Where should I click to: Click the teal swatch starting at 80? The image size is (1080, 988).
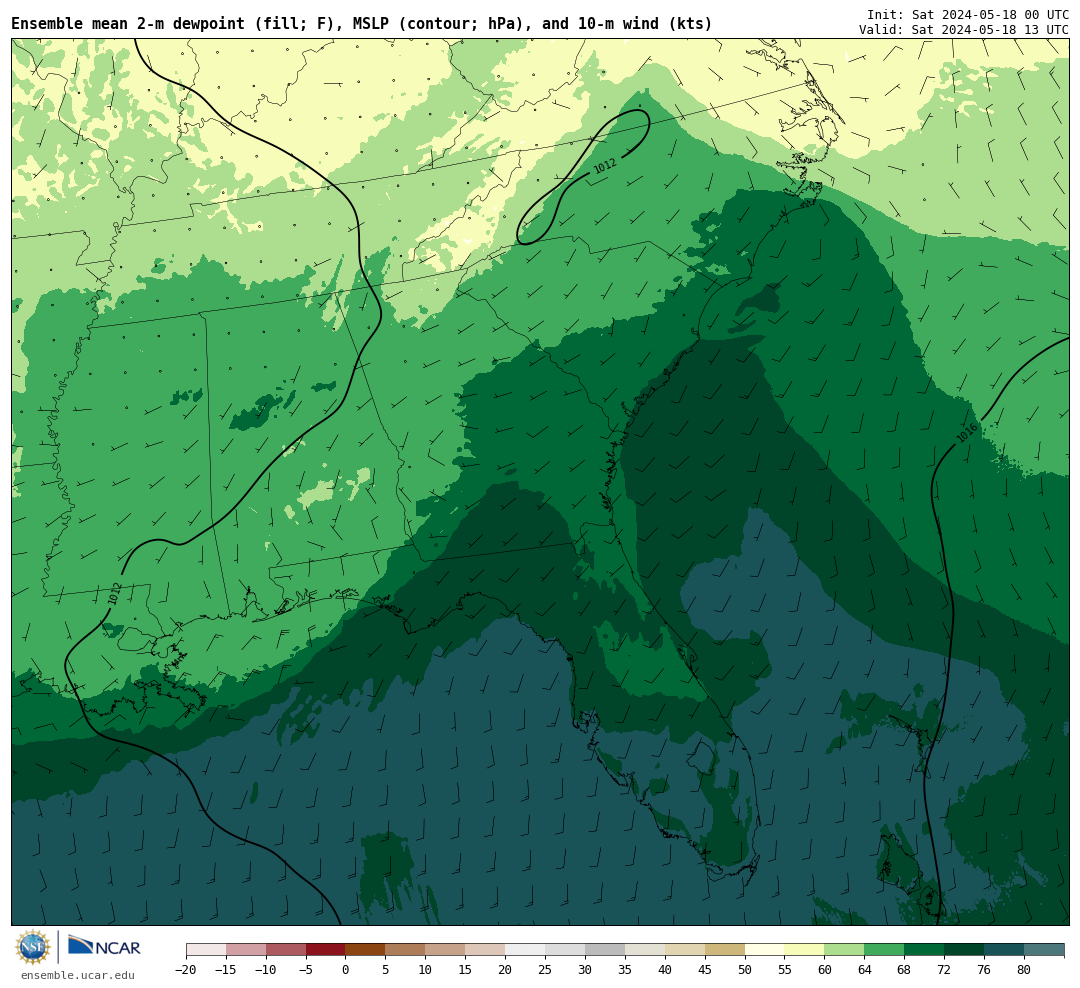point(1045,950)
